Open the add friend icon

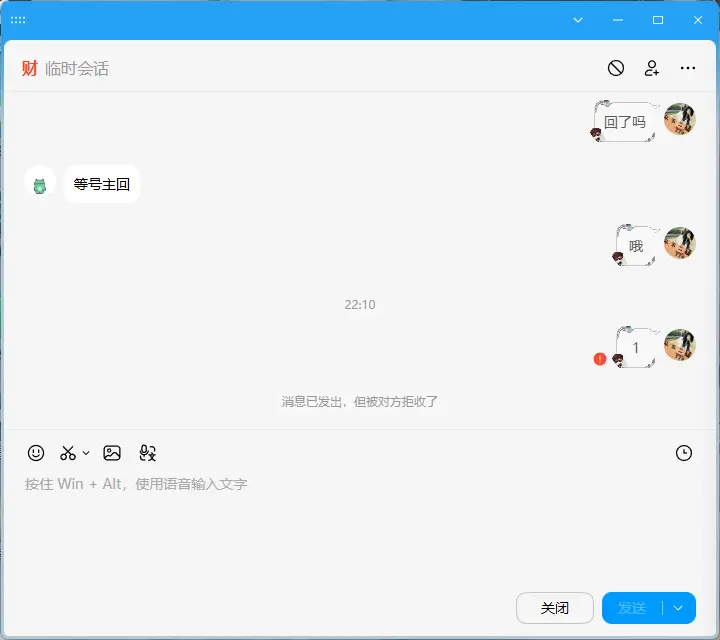pyautogui.click(x=652, y=68)
